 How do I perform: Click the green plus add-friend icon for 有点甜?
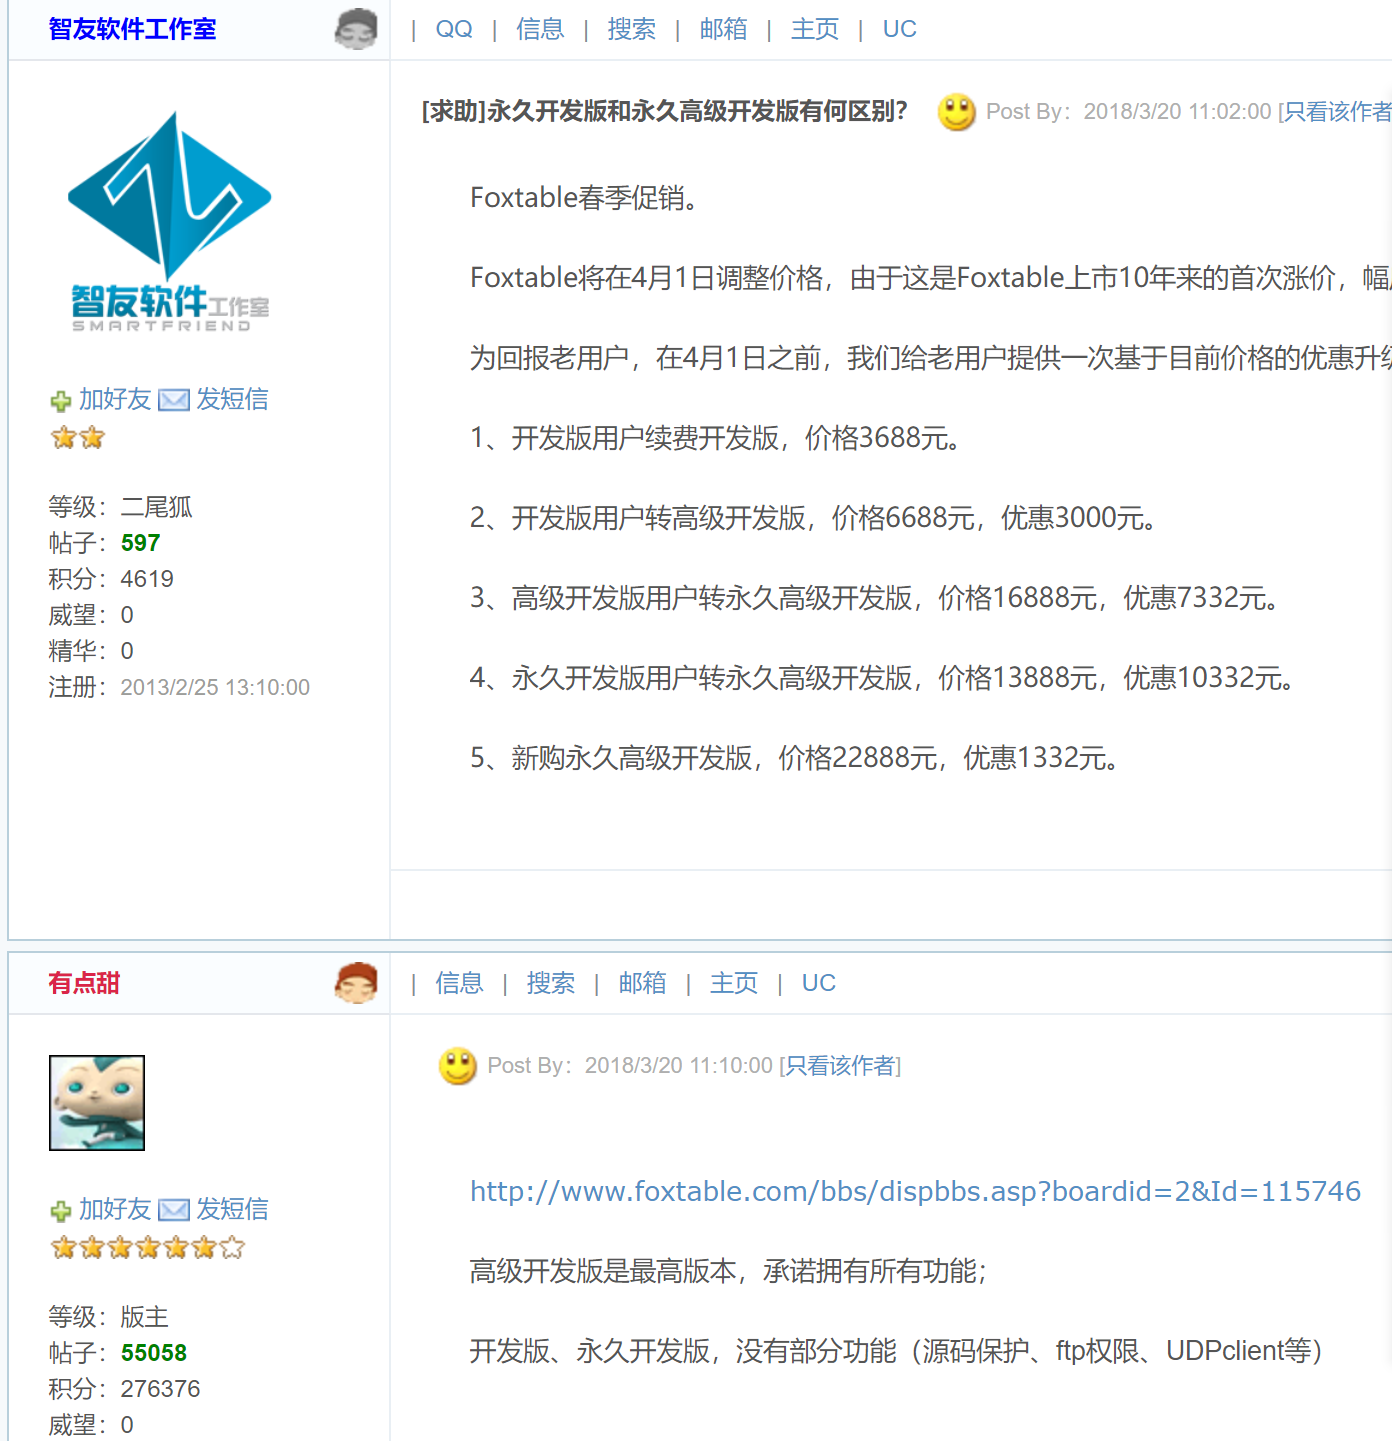(61, 1211)
